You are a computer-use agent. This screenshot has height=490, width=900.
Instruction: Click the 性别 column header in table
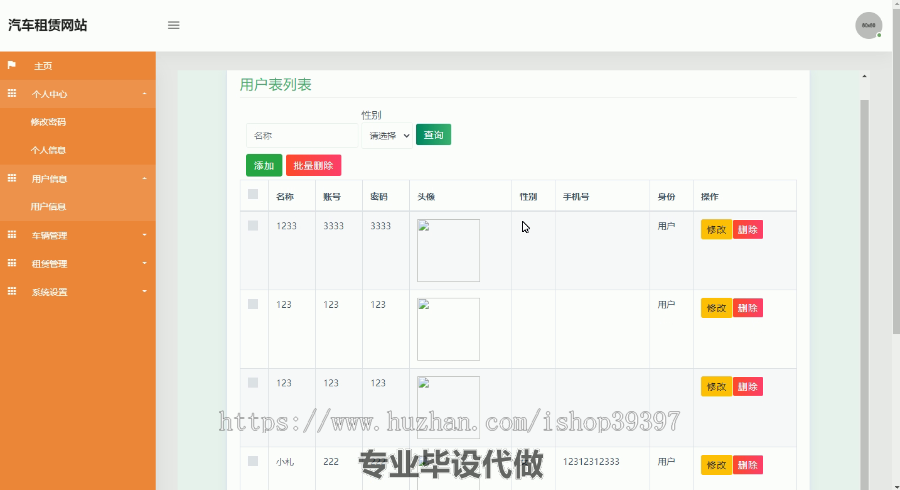coord(528,196)
